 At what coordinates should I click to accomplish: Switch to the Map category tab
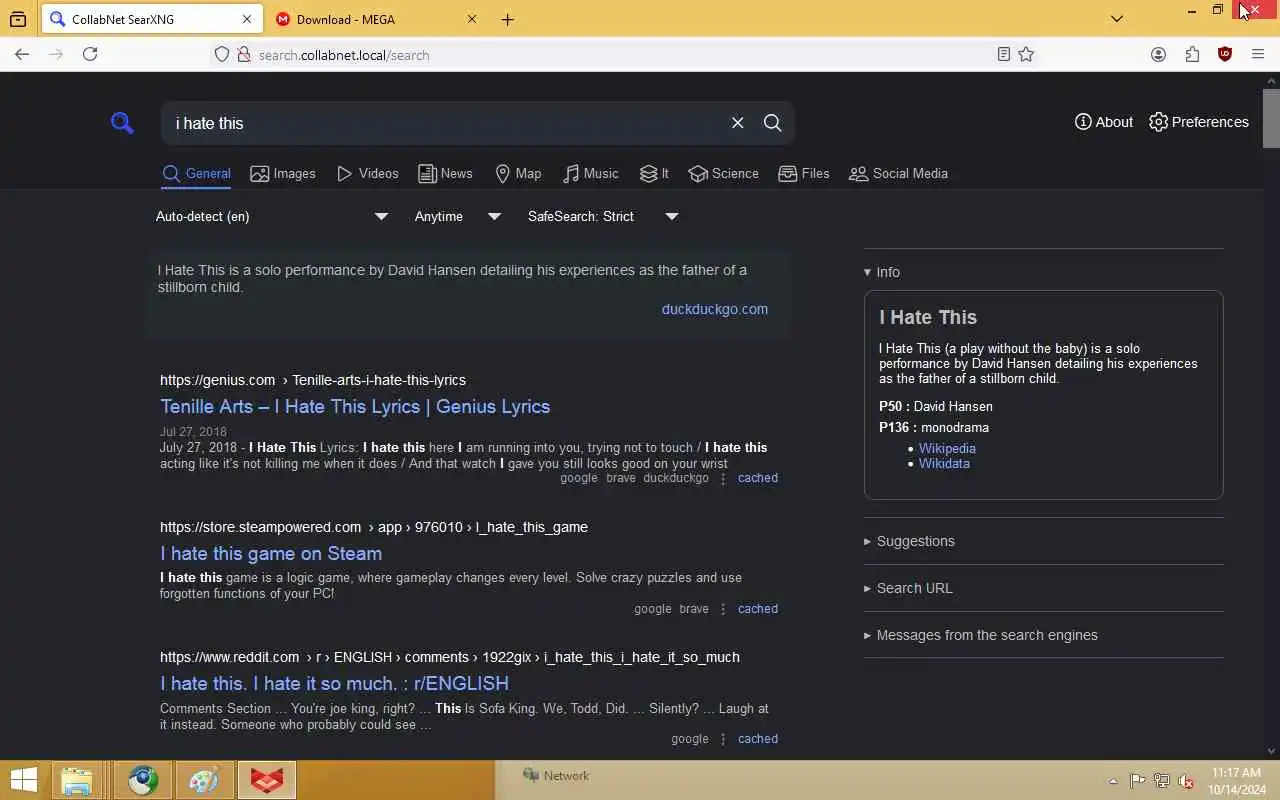(518, 173)
